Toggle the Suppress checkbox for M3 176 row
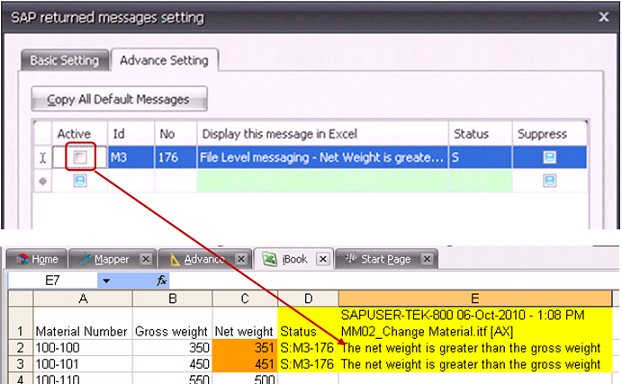This screenshot has height=384, width=622. tap(549, 157)
